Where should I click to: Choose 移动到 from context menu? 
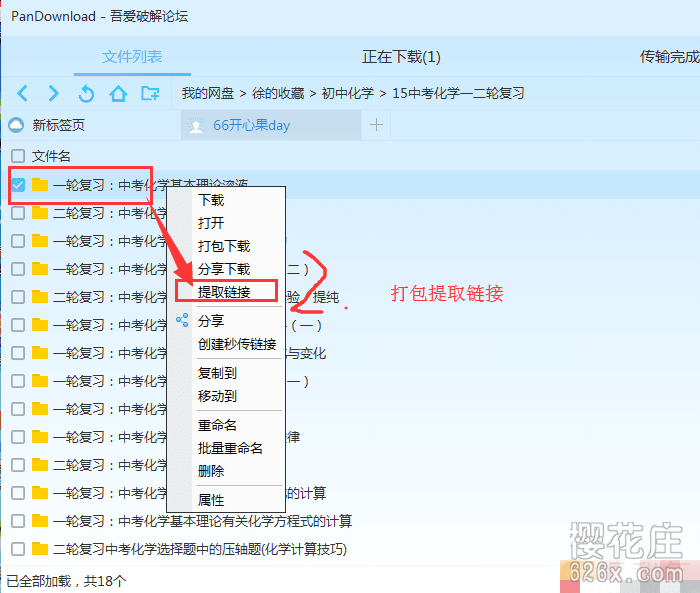[x=217, y=396]
